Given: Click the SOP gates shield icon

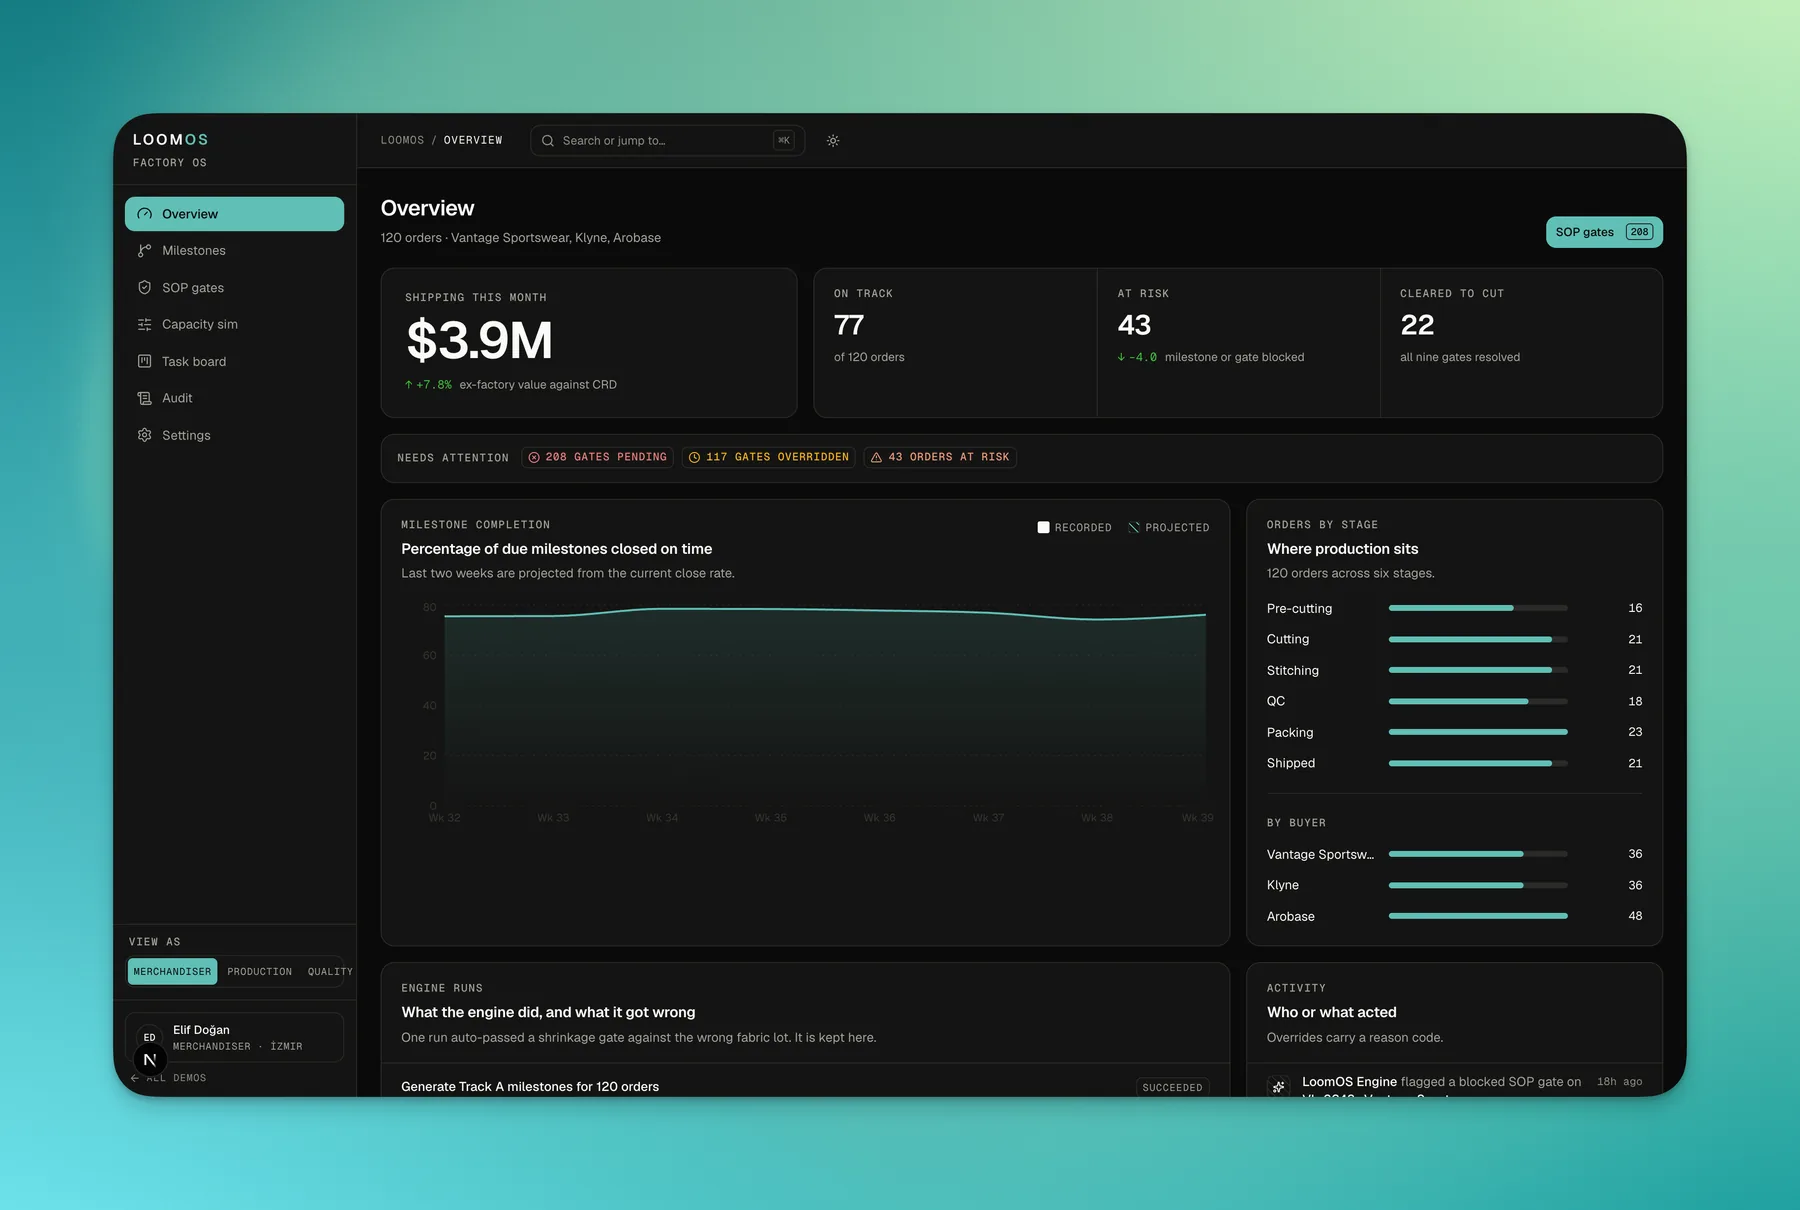Looking at the screenshot, I should (144, 288).
